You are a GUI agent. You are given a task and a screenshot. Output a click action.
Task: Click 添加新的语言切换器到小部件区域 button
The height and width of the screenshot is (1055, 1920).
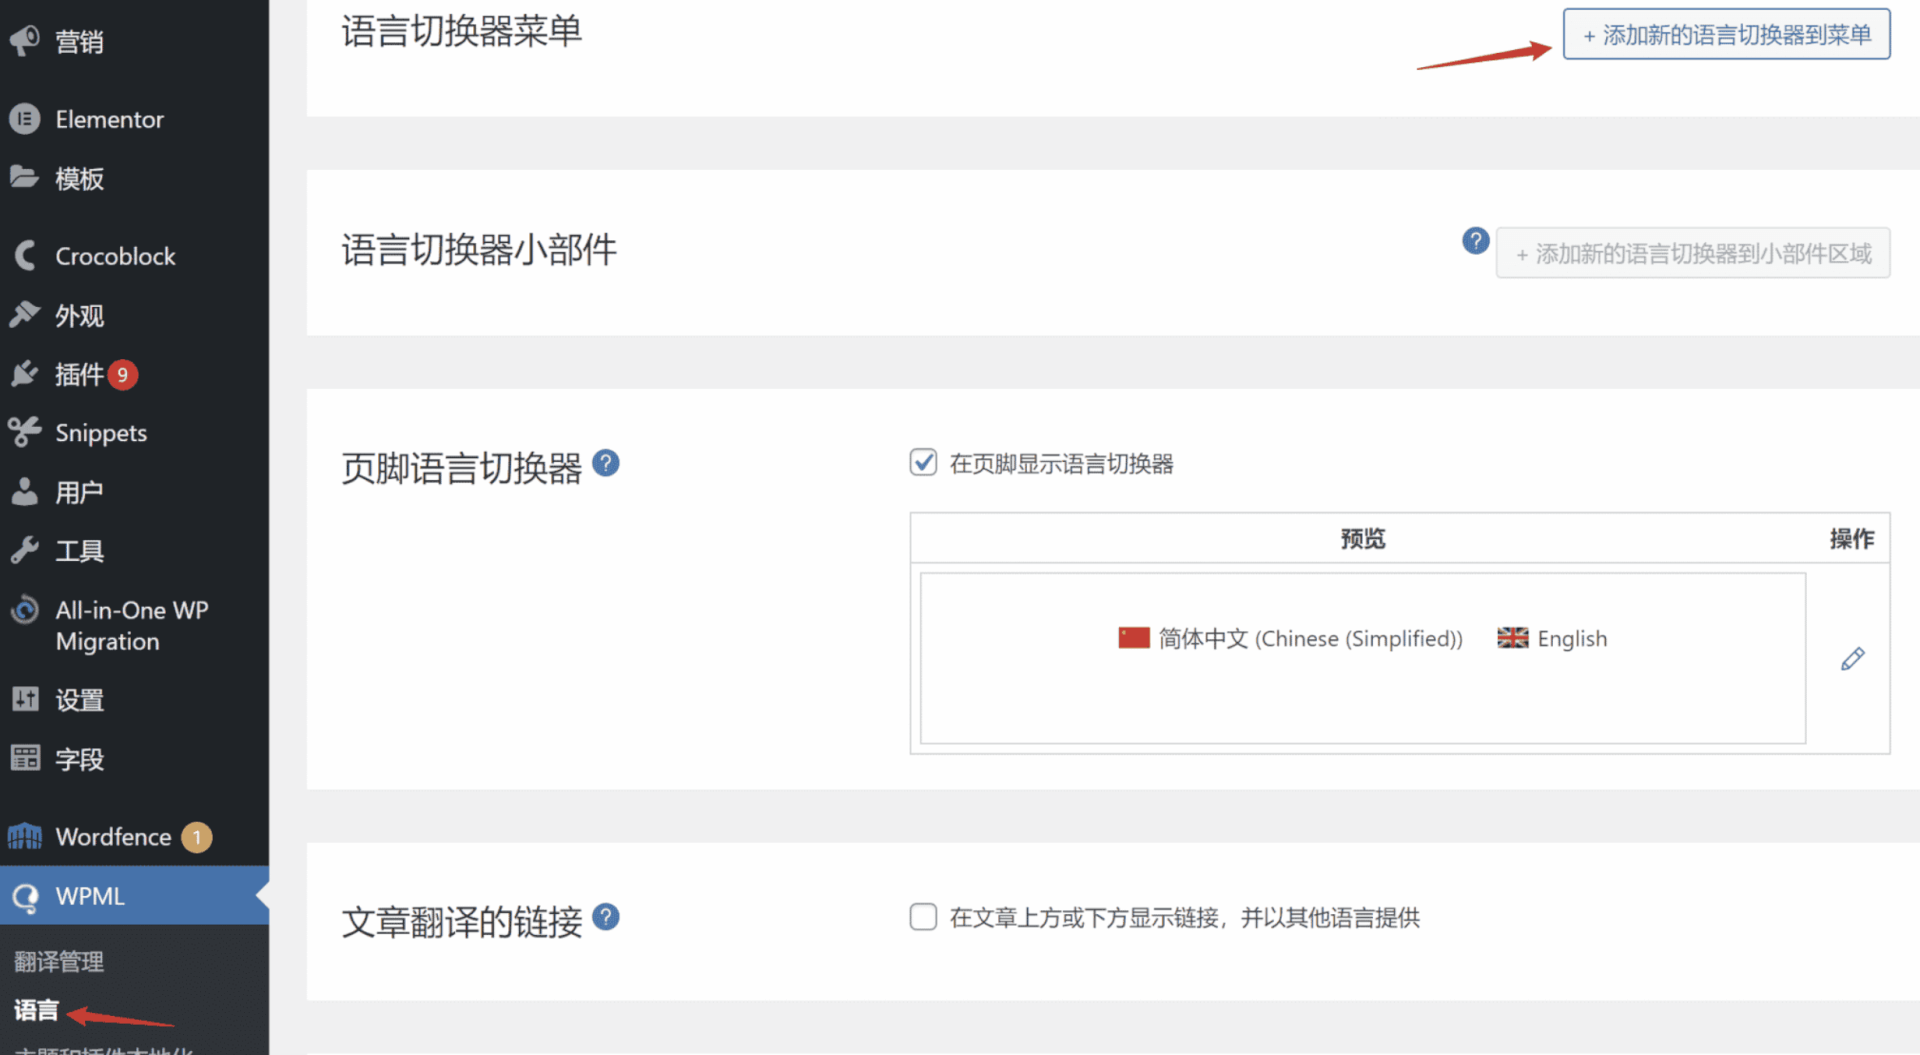click(1692, 253)
